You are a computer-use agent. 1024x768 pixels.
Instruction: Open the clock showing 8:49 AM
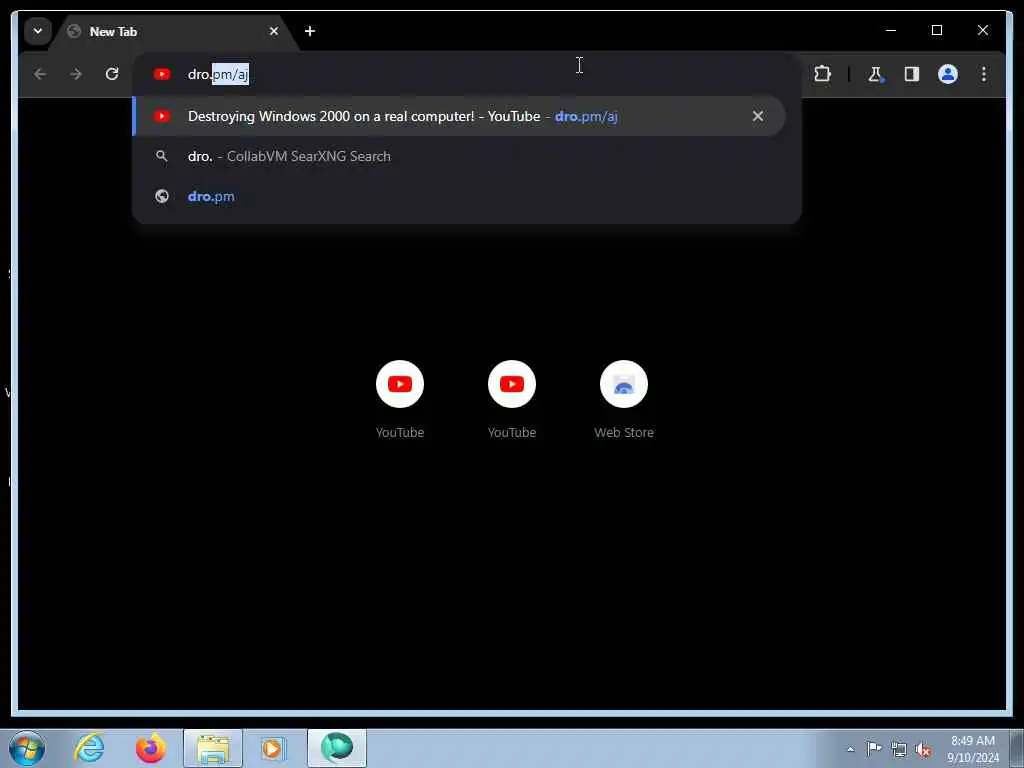(x=973, y=749)
